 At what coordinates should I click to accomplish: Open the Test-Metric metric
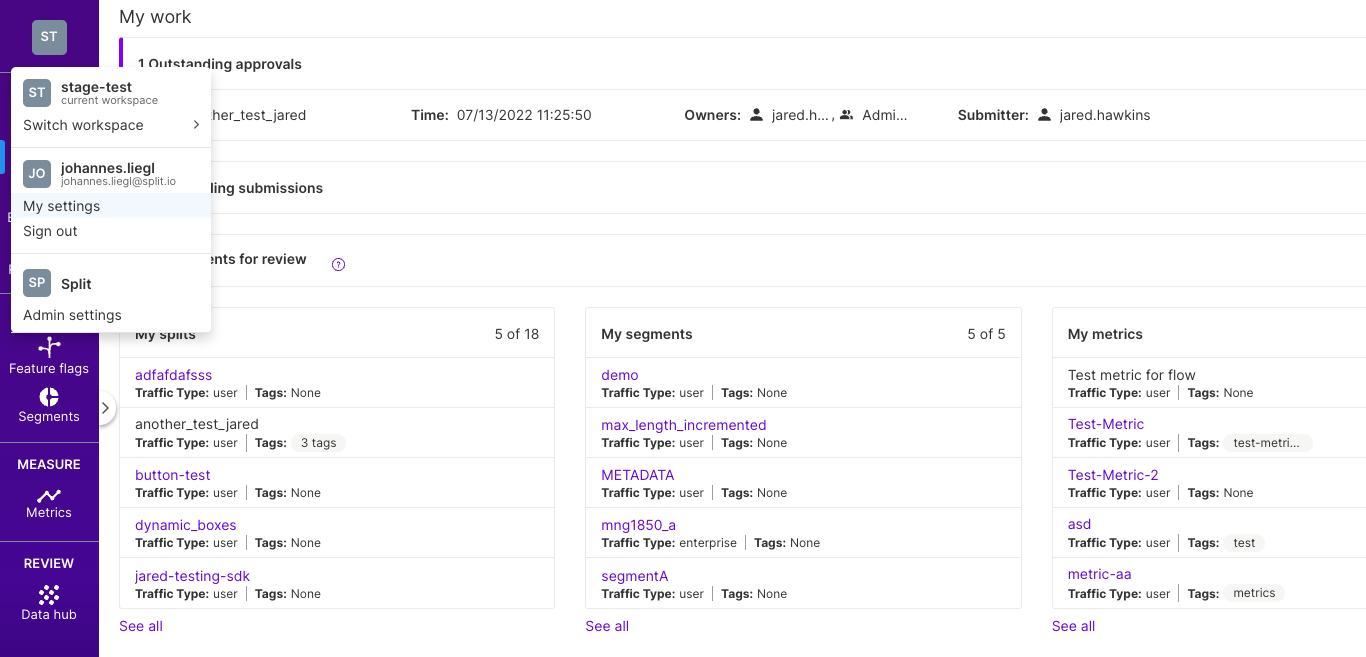click(1106, 424)
